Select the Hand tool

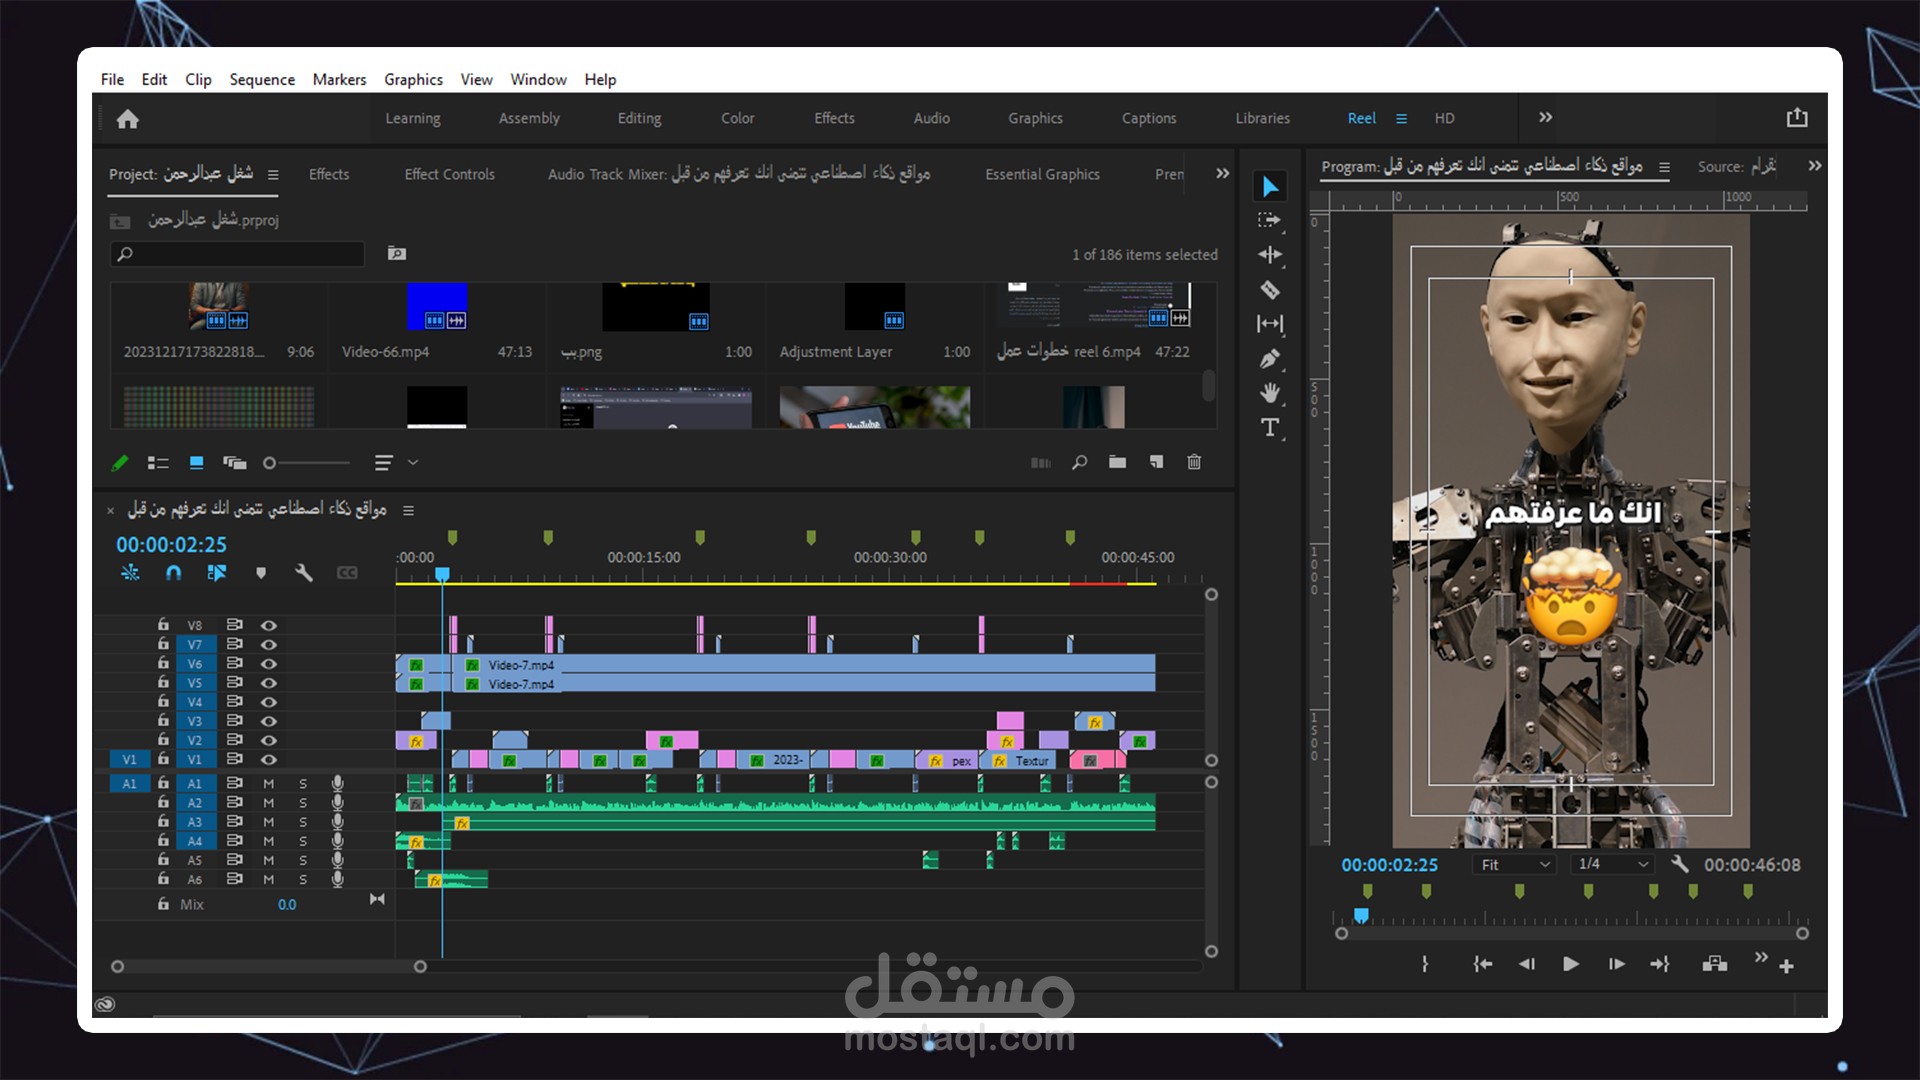pyautogui.click(x=1269, y=393)
